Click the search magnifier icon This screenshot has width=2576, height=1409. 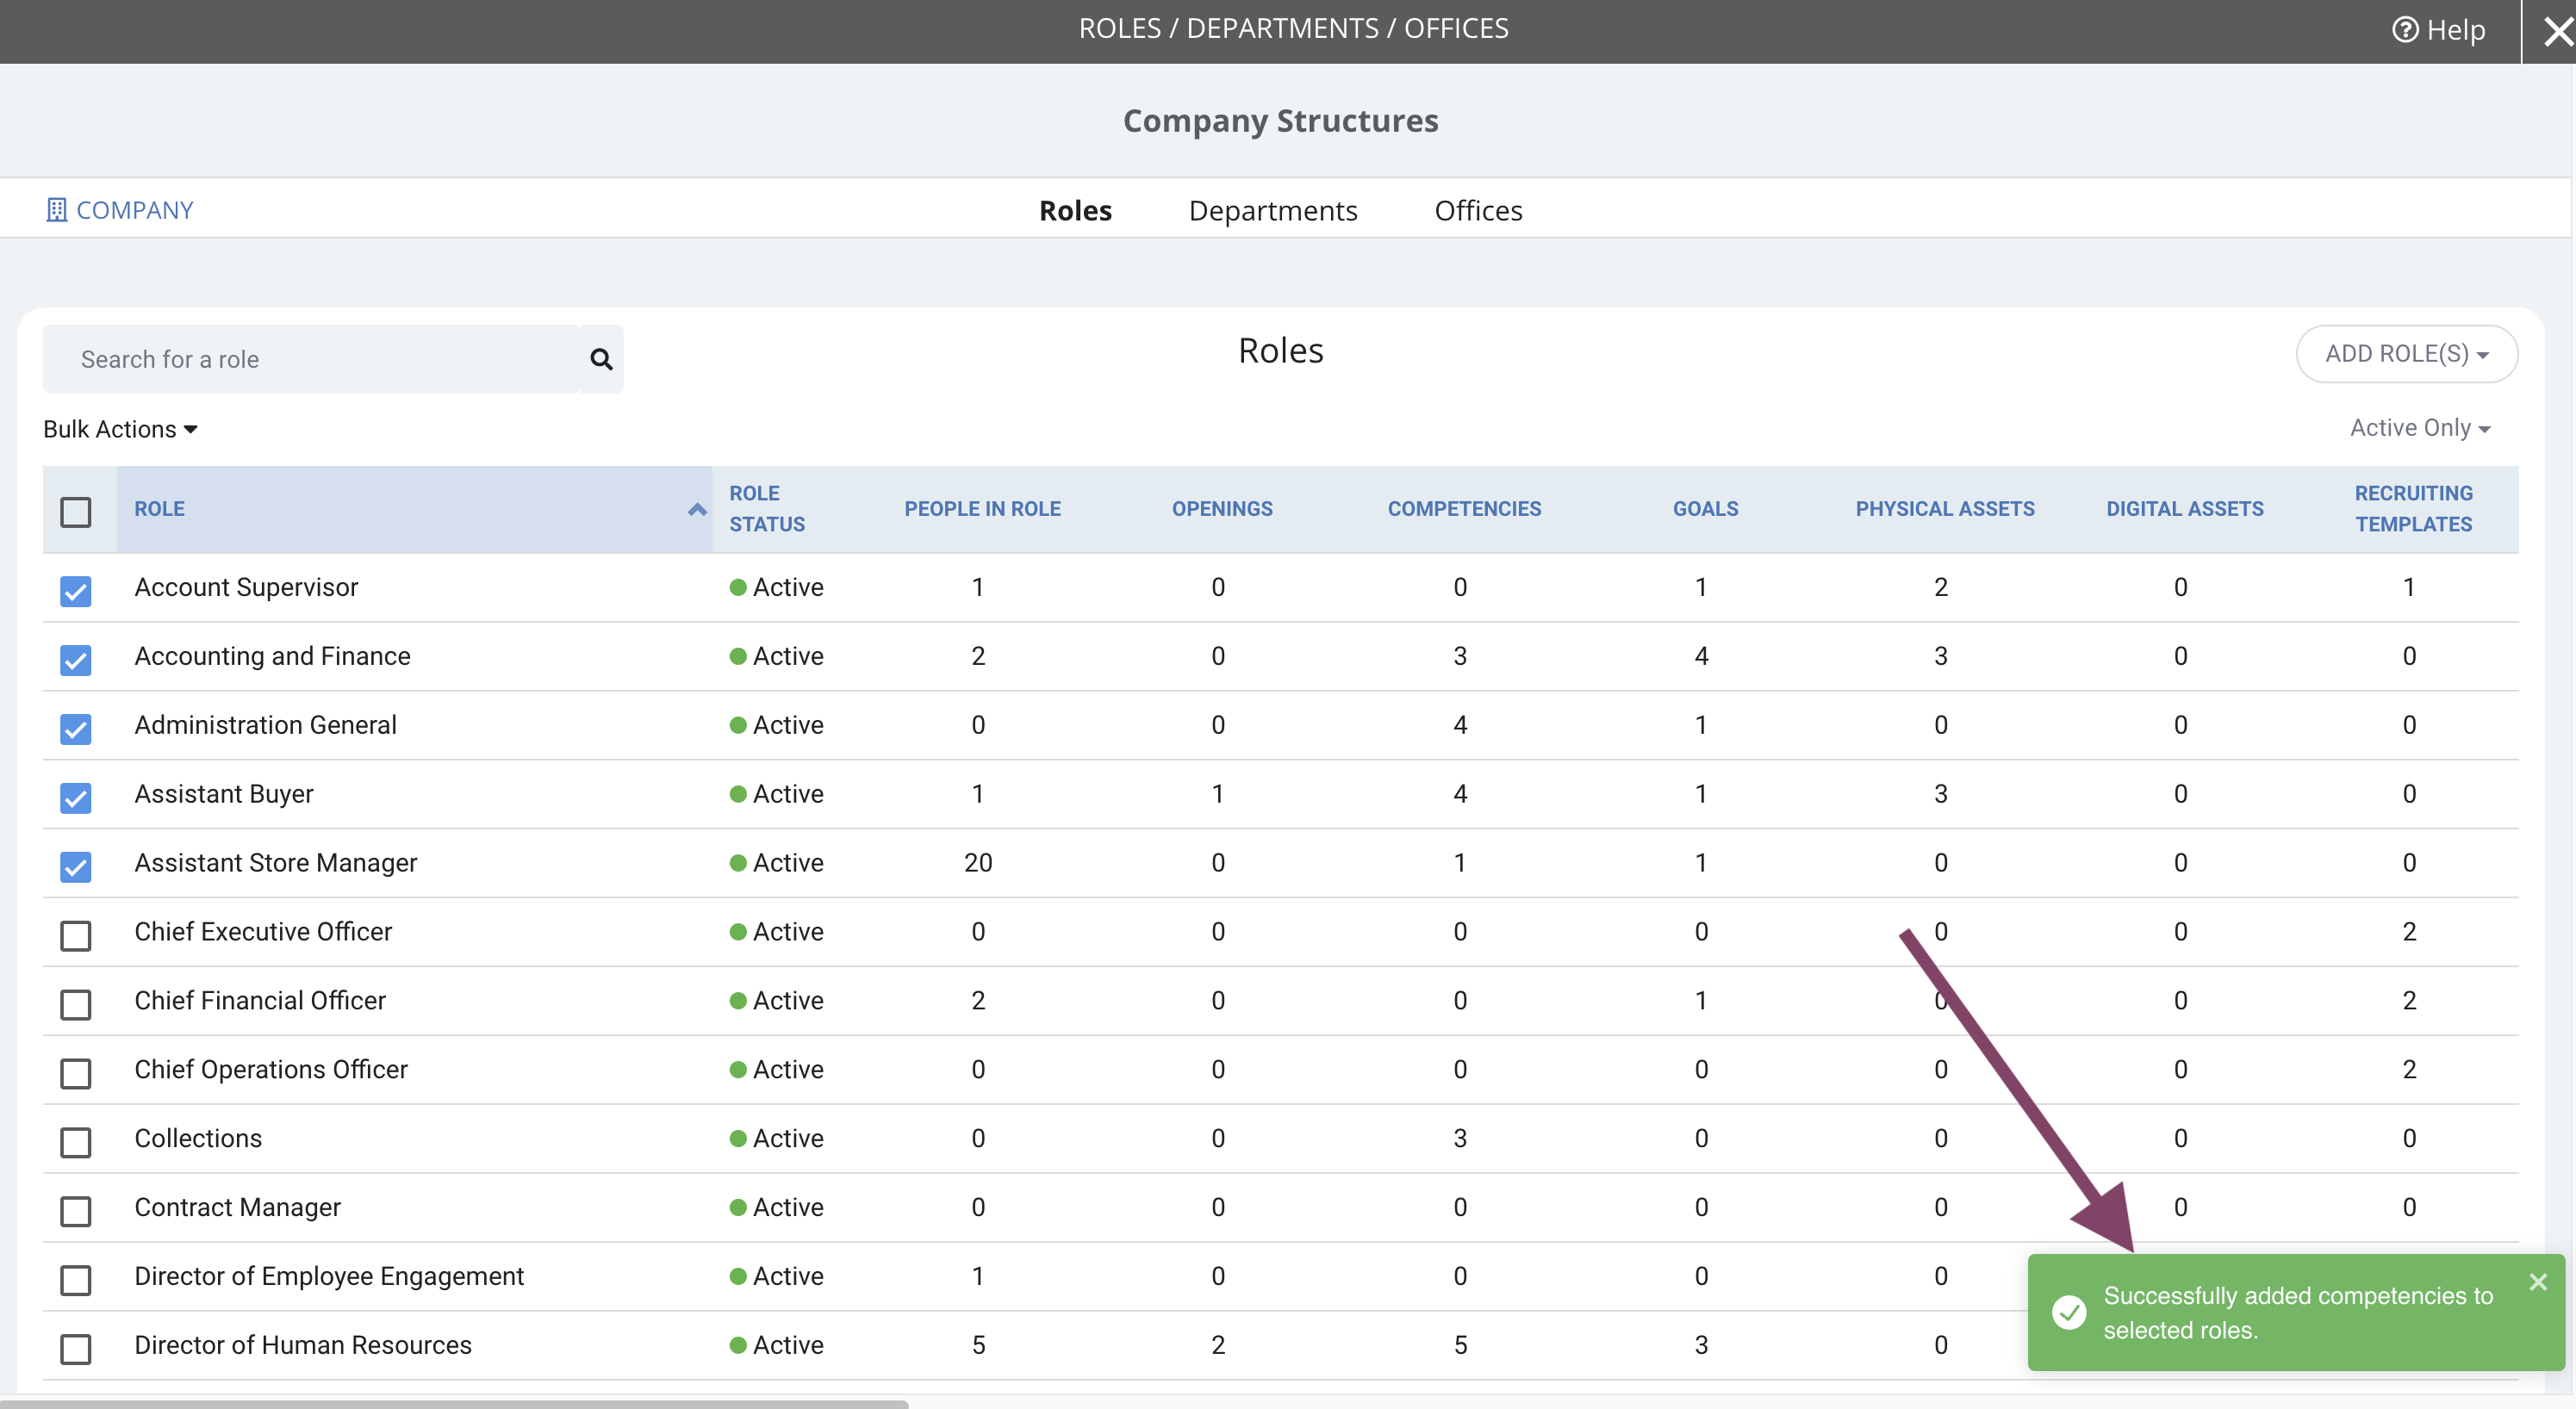pos(601,359)
